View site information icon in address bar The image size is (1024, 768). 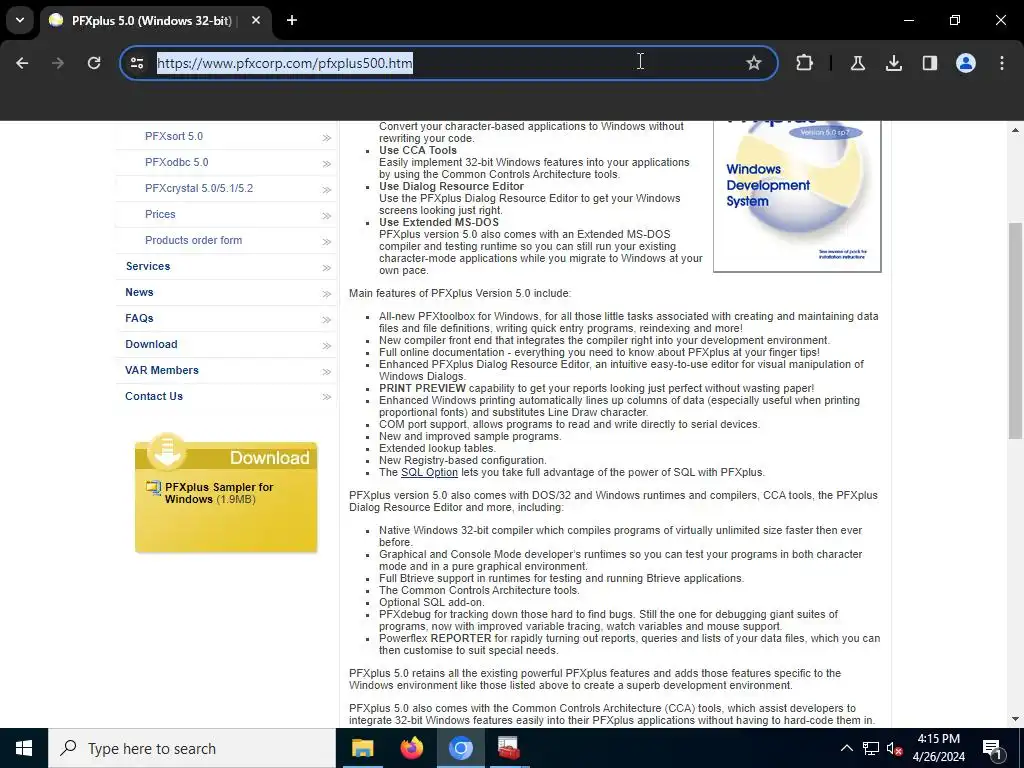[137, 63]
